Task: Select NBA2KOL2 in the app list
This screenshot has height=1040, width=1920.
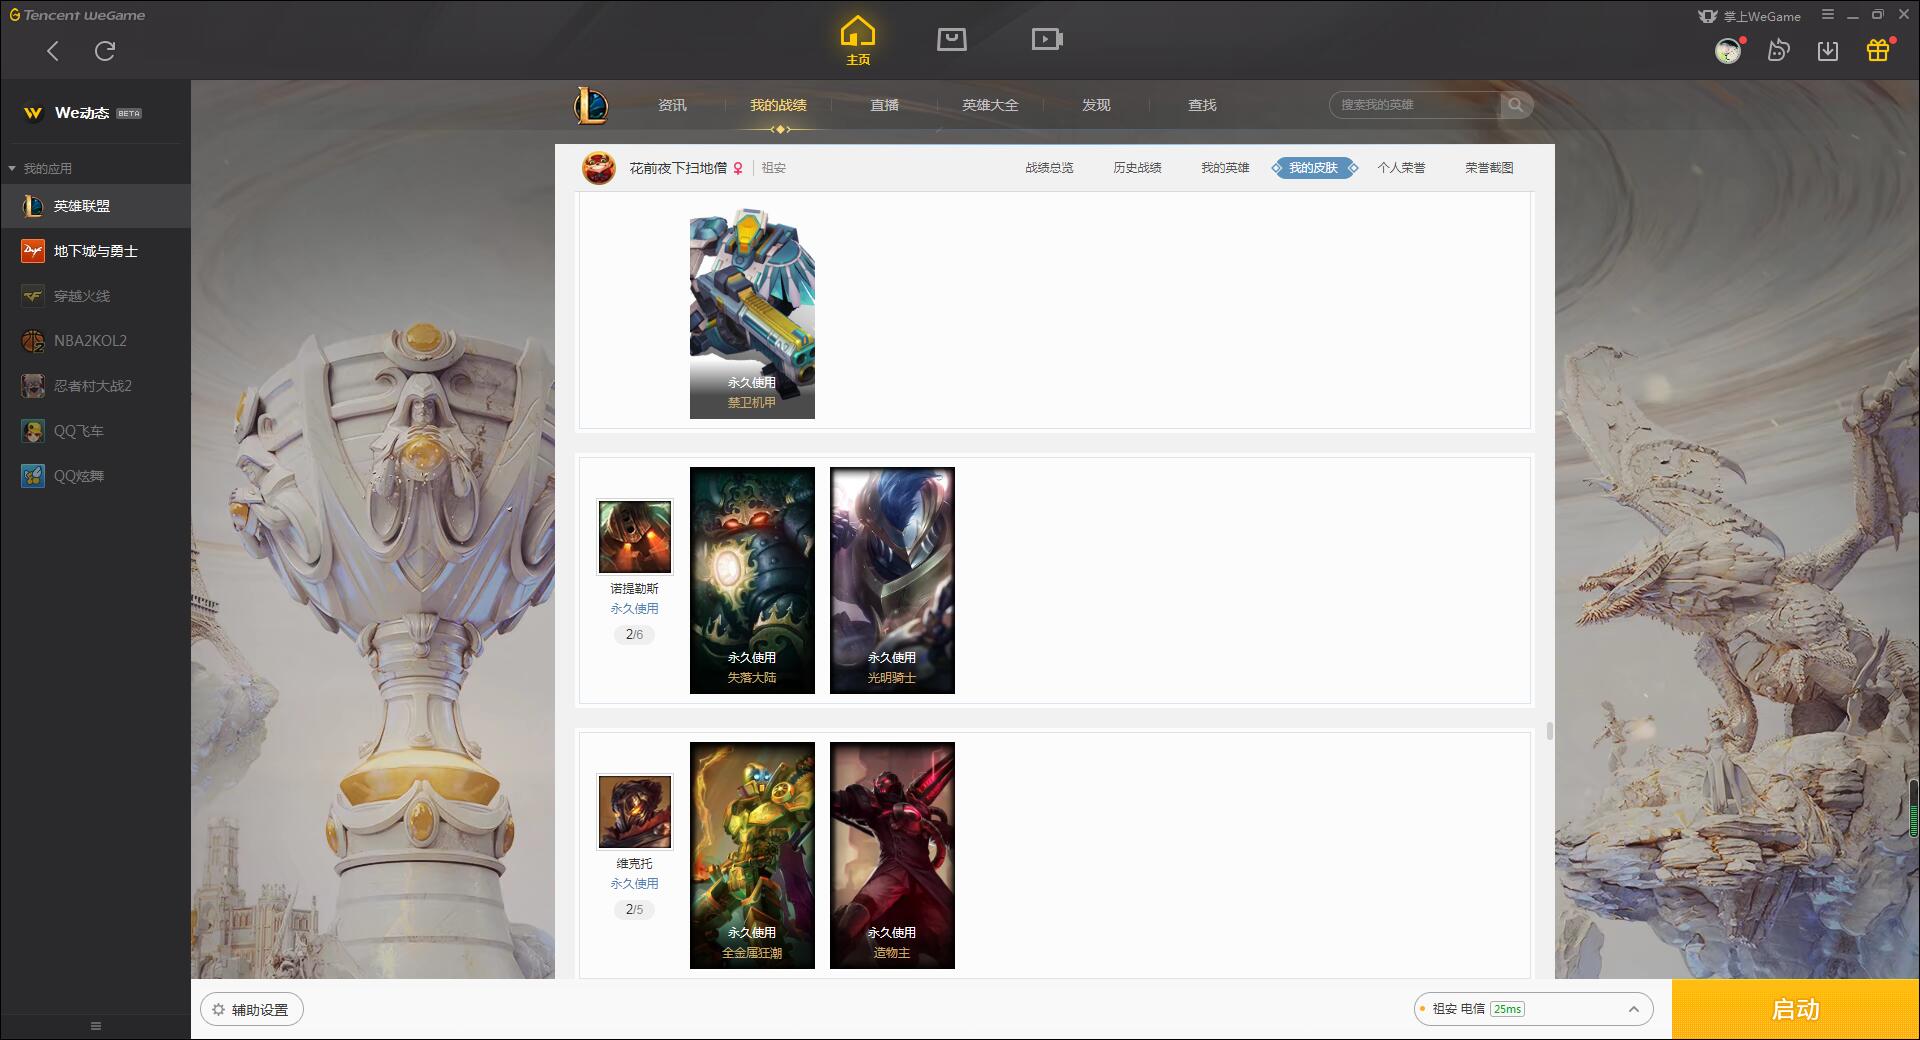Action: pyautogui.click(x=95, y=341)
